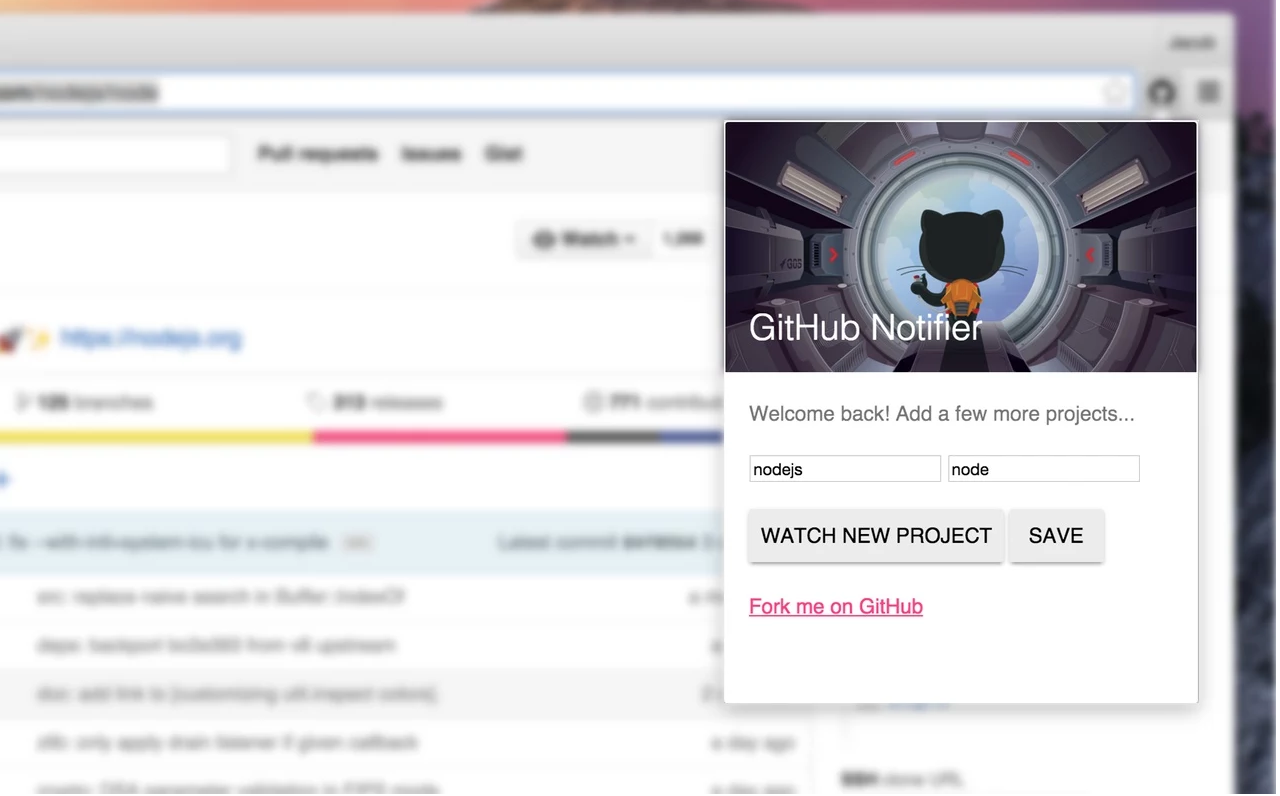Open the nodejs.org website link
The image size is (1280, 796).
pyautogui.click(x=151, y=339)
